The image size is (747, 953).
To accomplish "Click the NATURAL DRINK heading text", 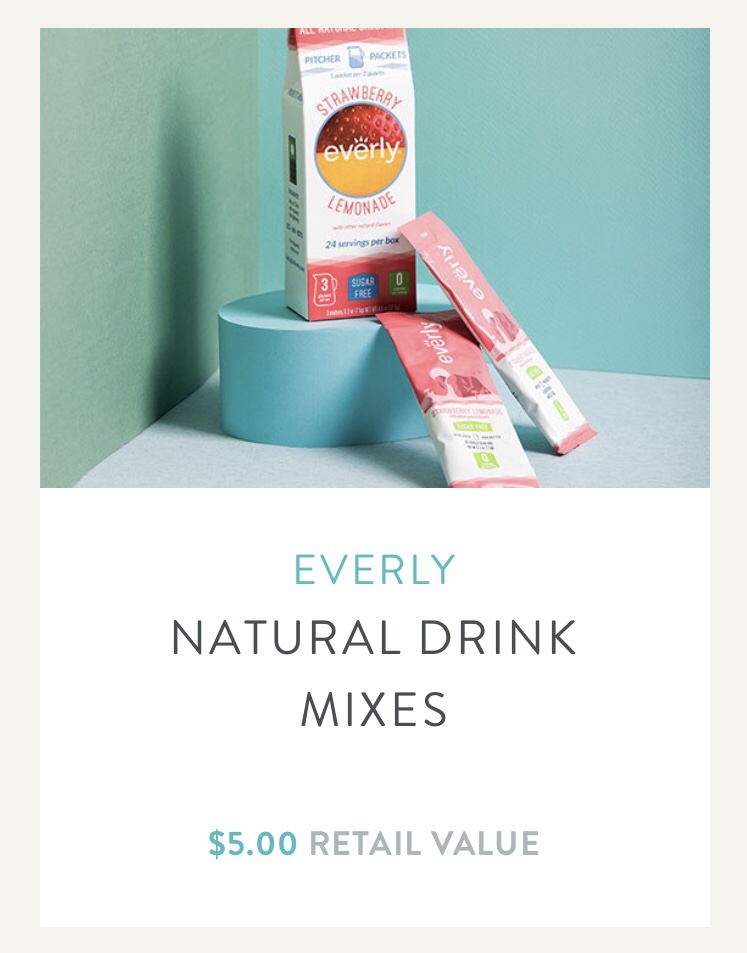I will coord(374,637).
